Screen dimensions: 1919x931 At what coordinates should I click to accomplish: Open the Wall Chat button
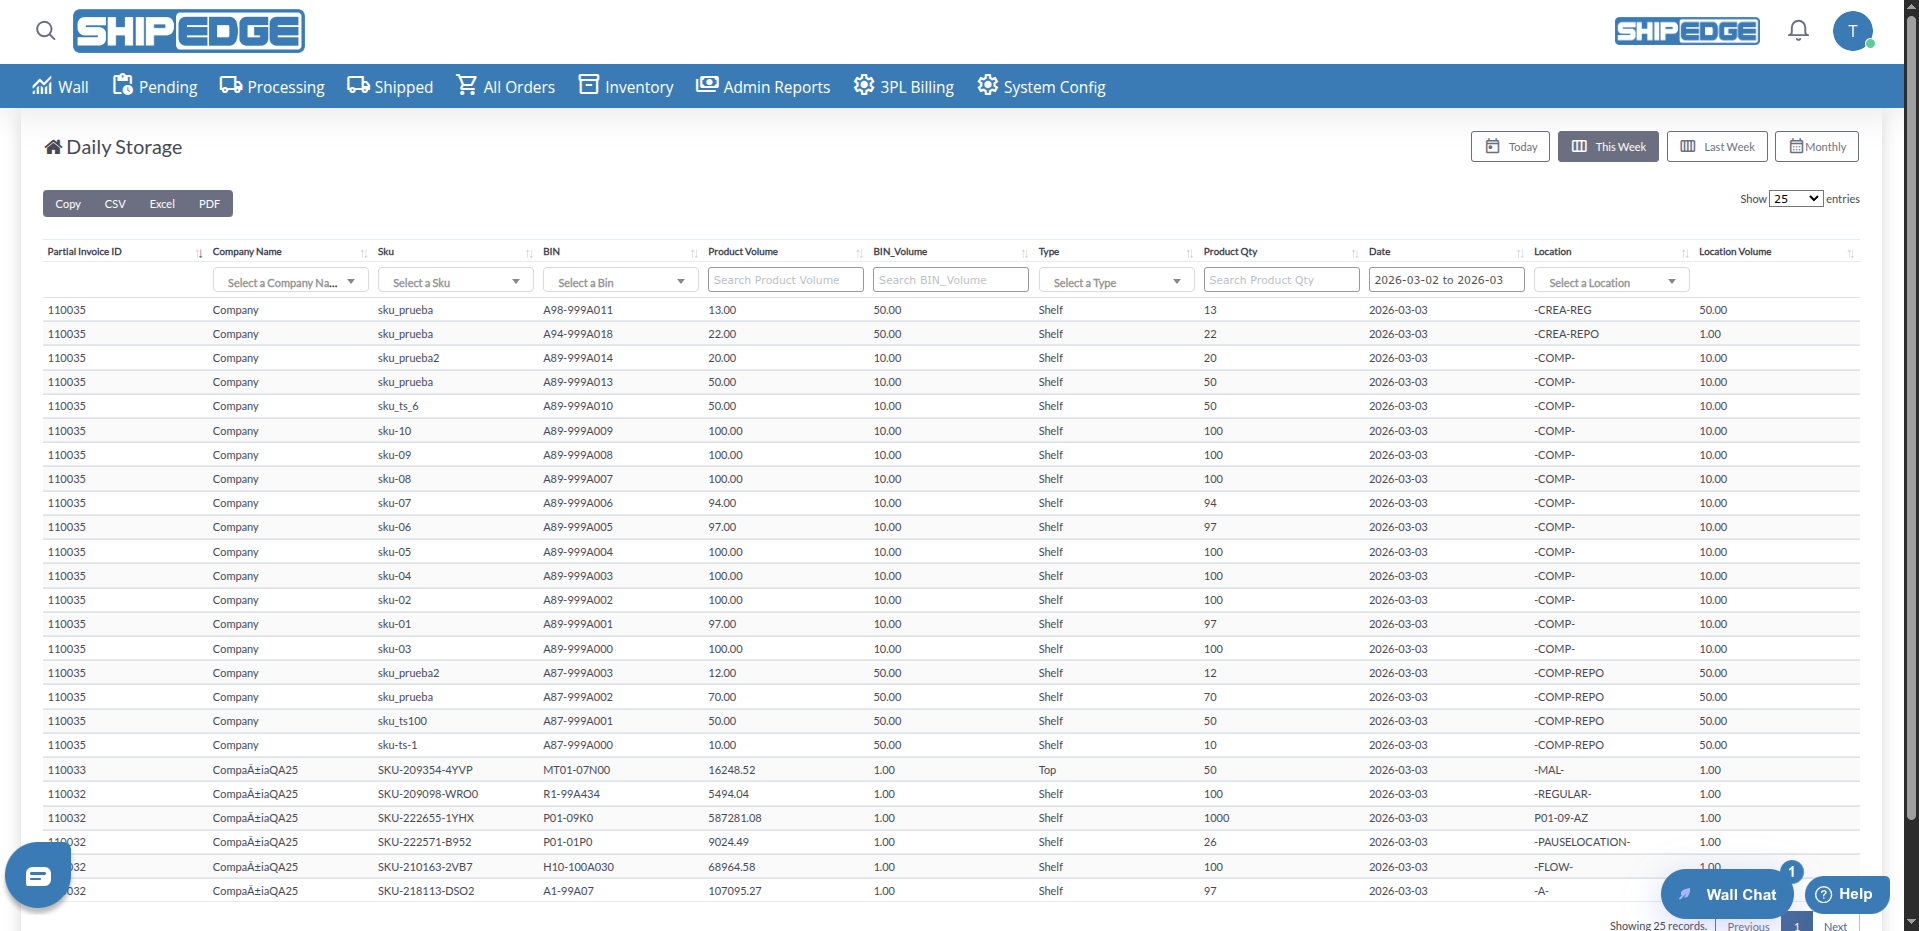coord(1729,894)
